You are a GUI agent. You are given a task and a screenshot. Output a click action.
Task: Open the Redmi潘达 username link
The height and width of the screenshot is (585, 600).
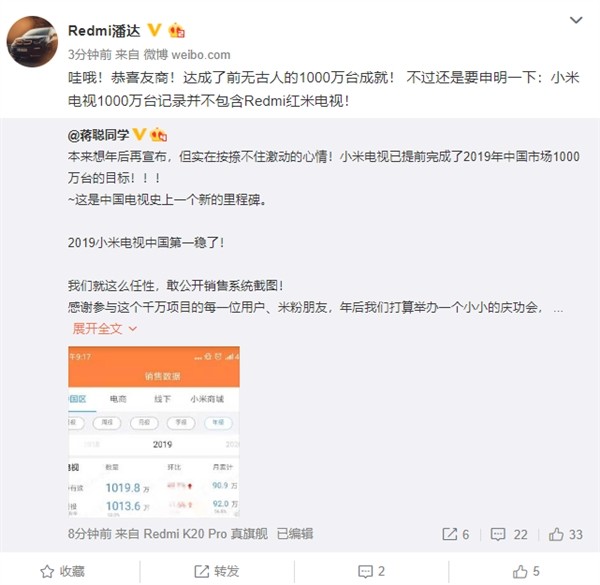(104, 31)
